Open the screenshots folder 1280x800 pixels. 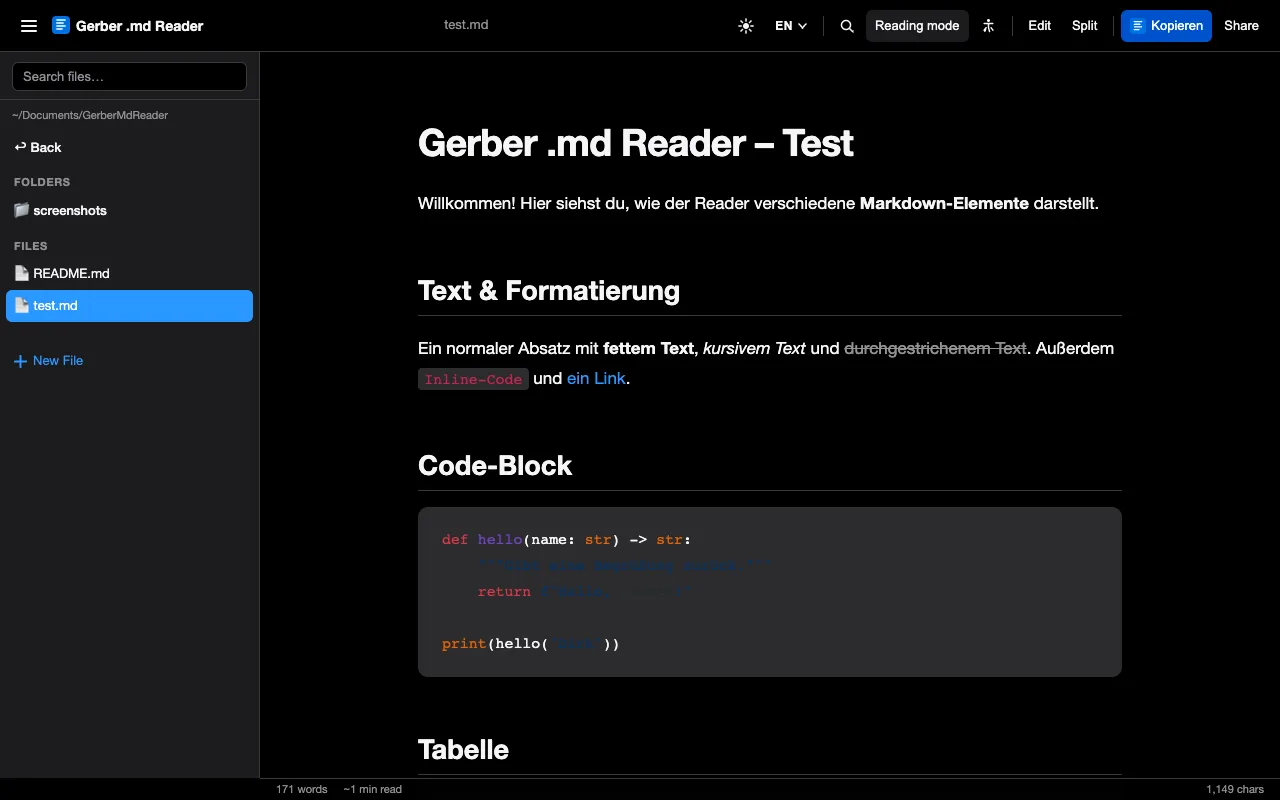129,211
